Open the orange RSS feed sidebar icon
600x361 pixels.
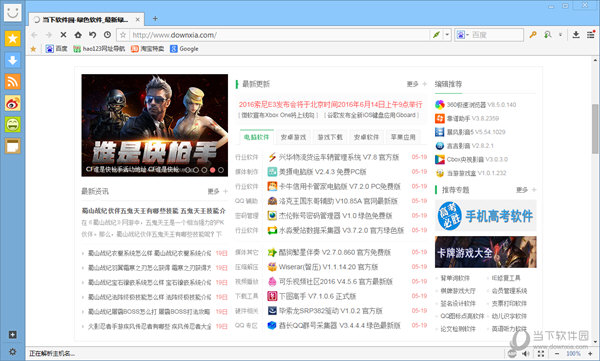click(13, 82)
